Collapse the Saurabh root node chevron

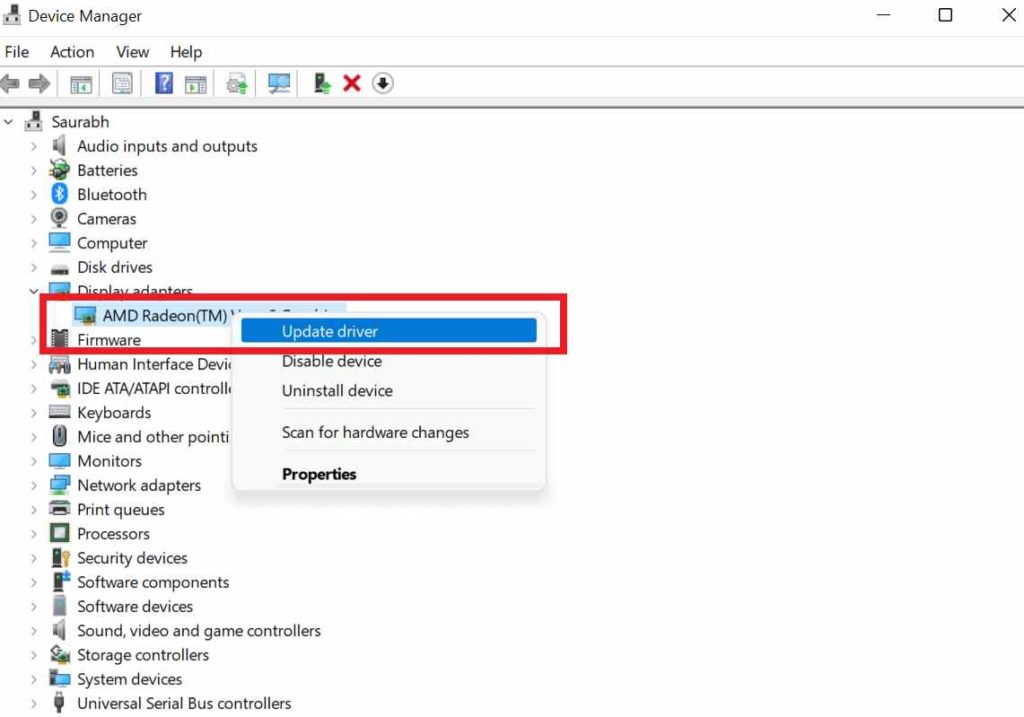[x=8, y=121]
